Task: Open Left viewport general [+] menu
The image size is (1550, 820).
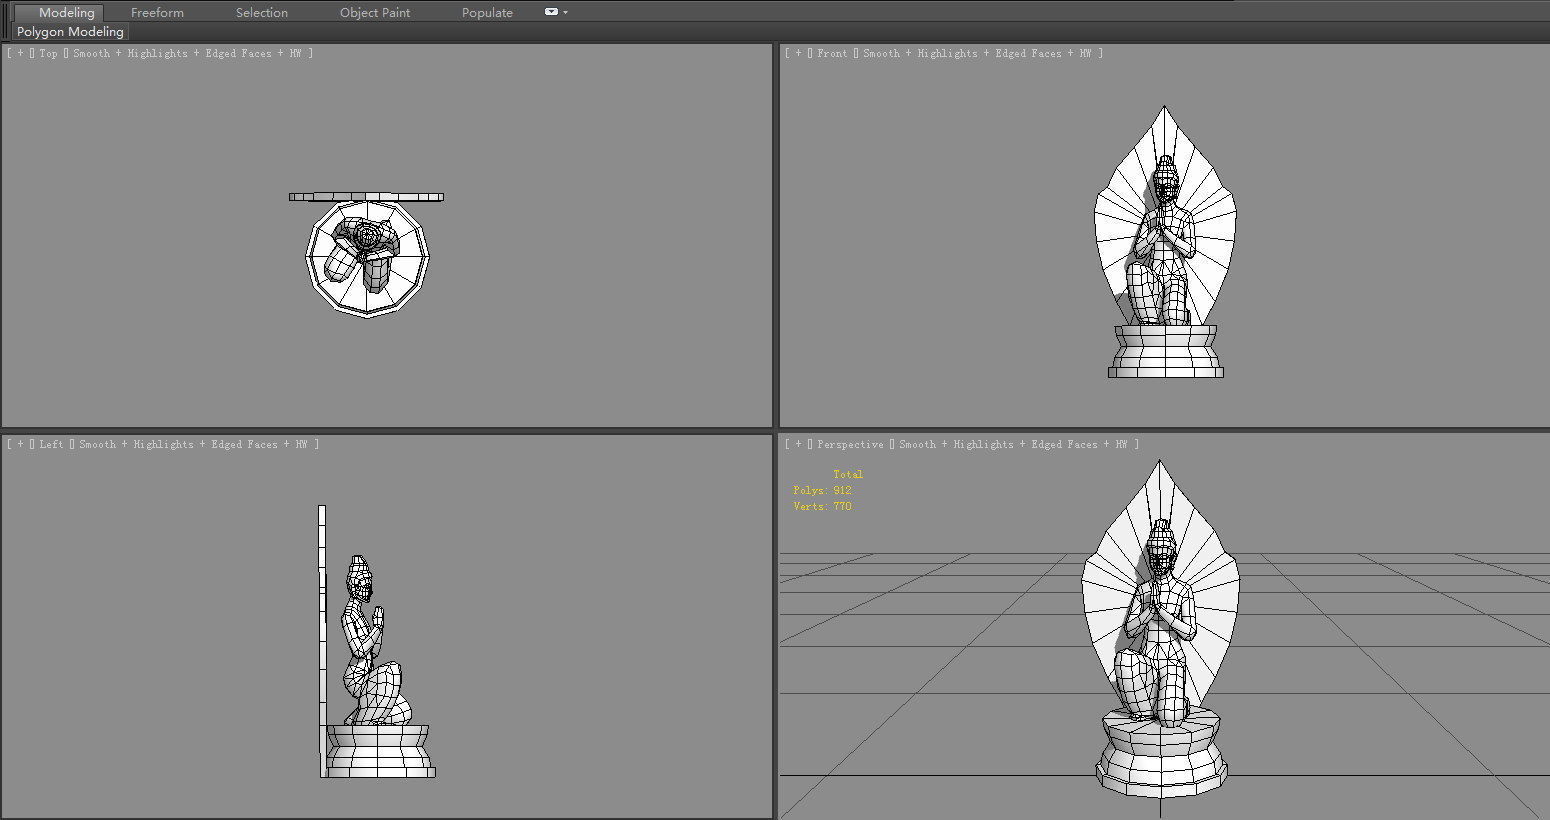Action: [20, 444]
